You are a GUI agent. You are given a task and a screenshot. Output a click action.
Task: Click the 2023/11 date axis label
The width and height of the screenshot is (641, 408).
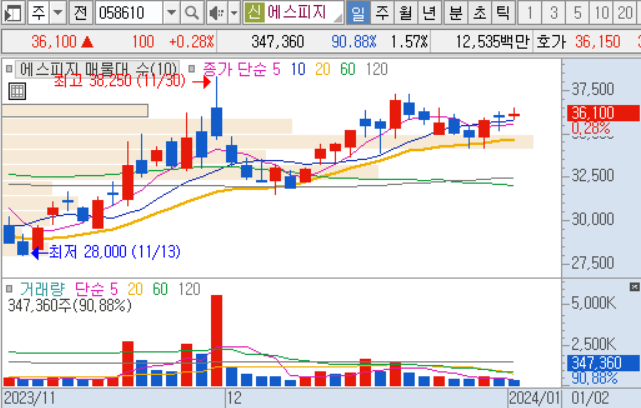coord(29,398)
